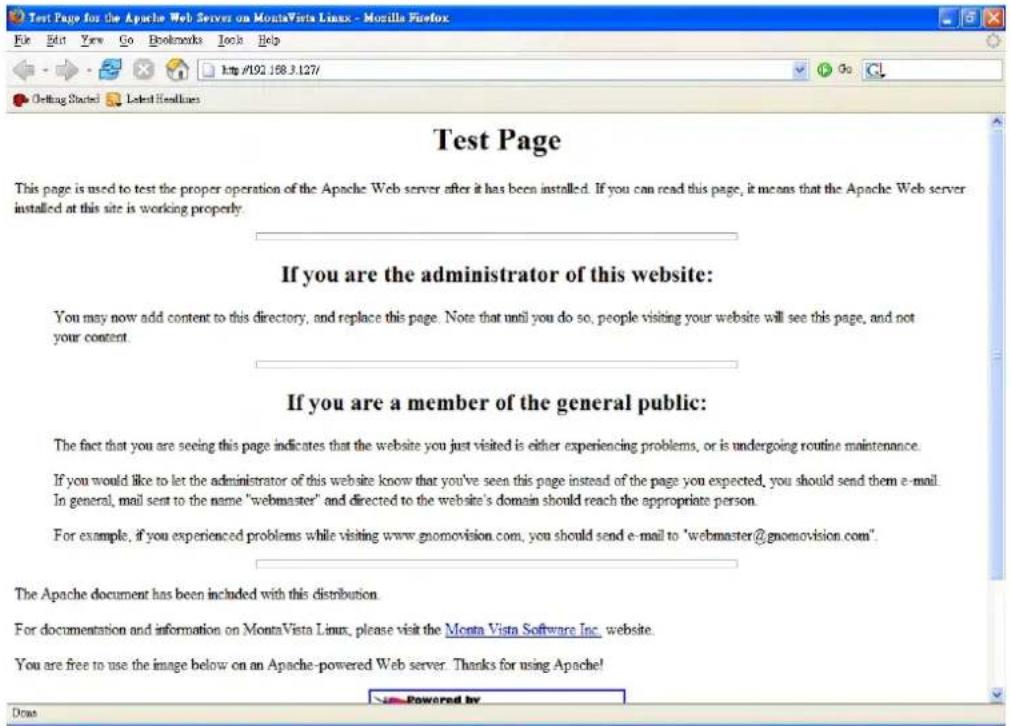This screenshot has width=1010, height=726.
Task: Open the View menu
Action: (91, 40)
